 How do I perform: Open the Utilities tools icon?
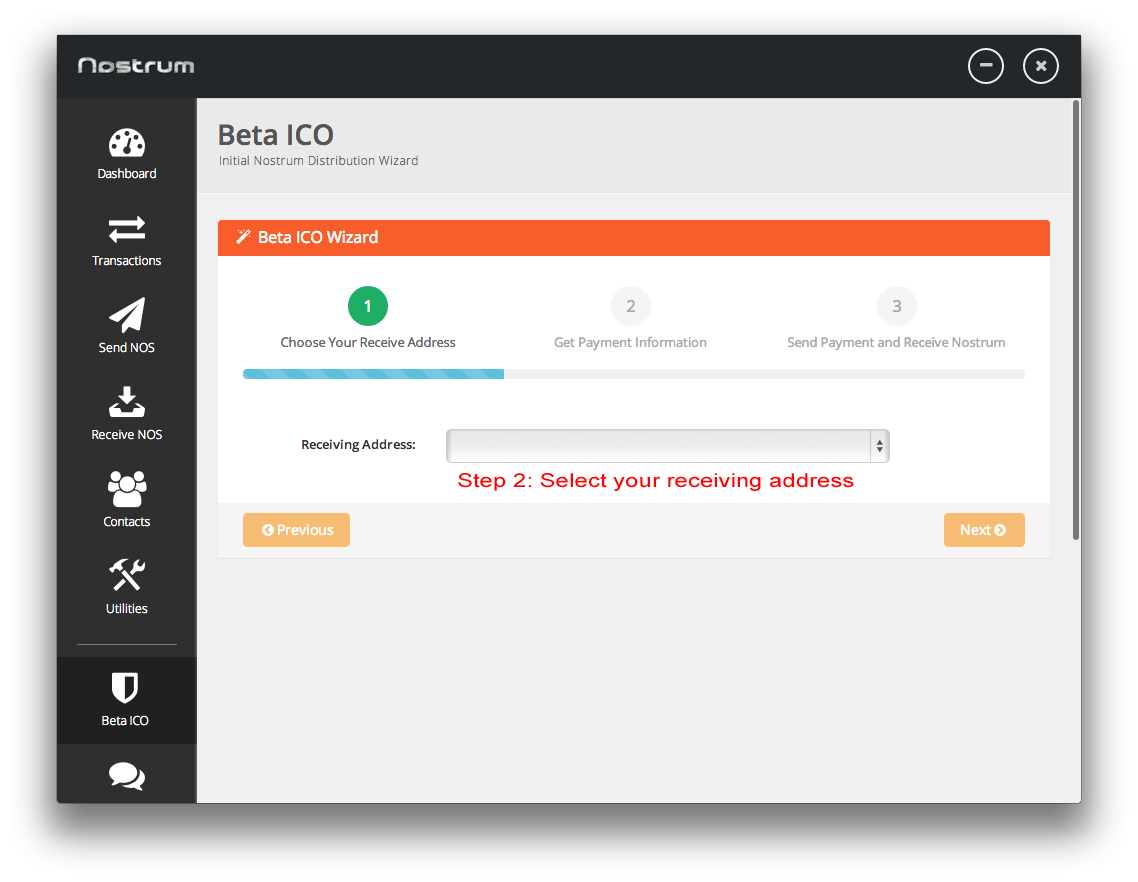[127, 575]
